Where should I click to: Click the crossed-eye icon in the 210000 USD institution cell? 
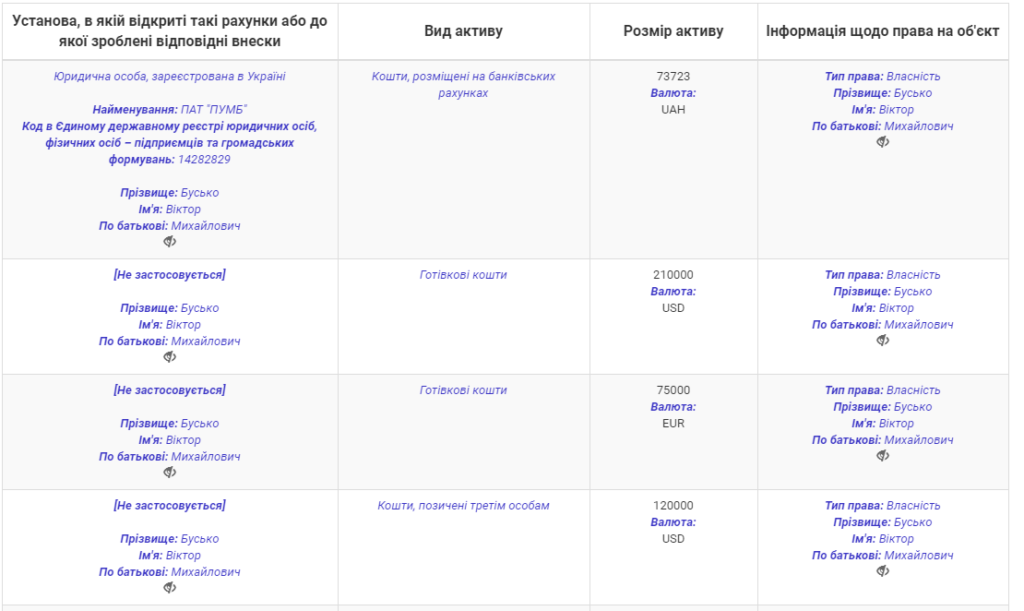click(x=170, y=357)
